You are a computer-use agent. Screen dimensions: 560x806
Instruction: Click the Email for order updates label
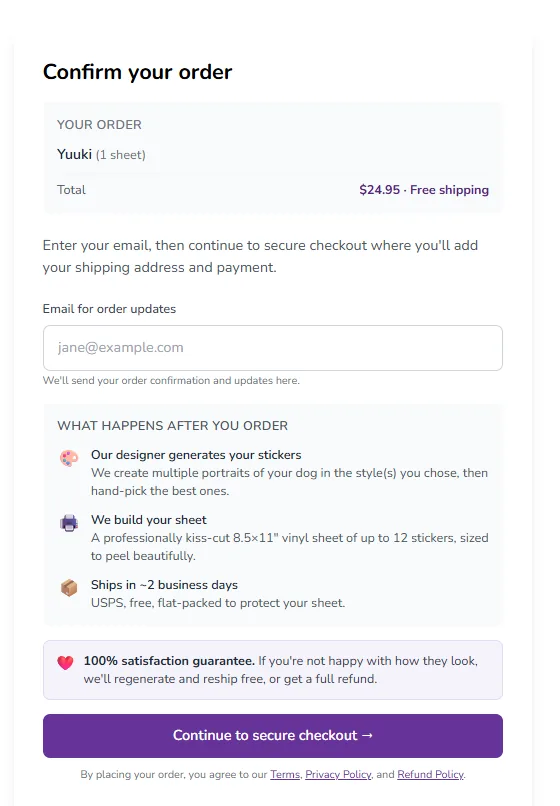tap(109, 309)
